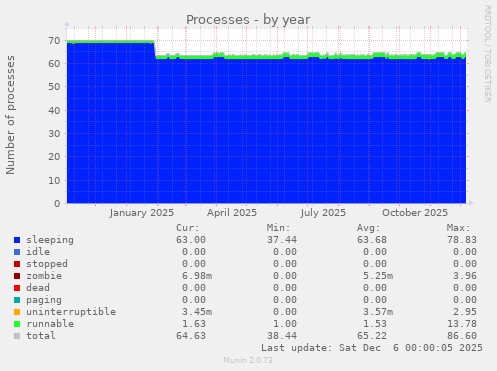Click the stopped legend color swatch
This screenshot has height=371, width=497.
tap(17, 264)
